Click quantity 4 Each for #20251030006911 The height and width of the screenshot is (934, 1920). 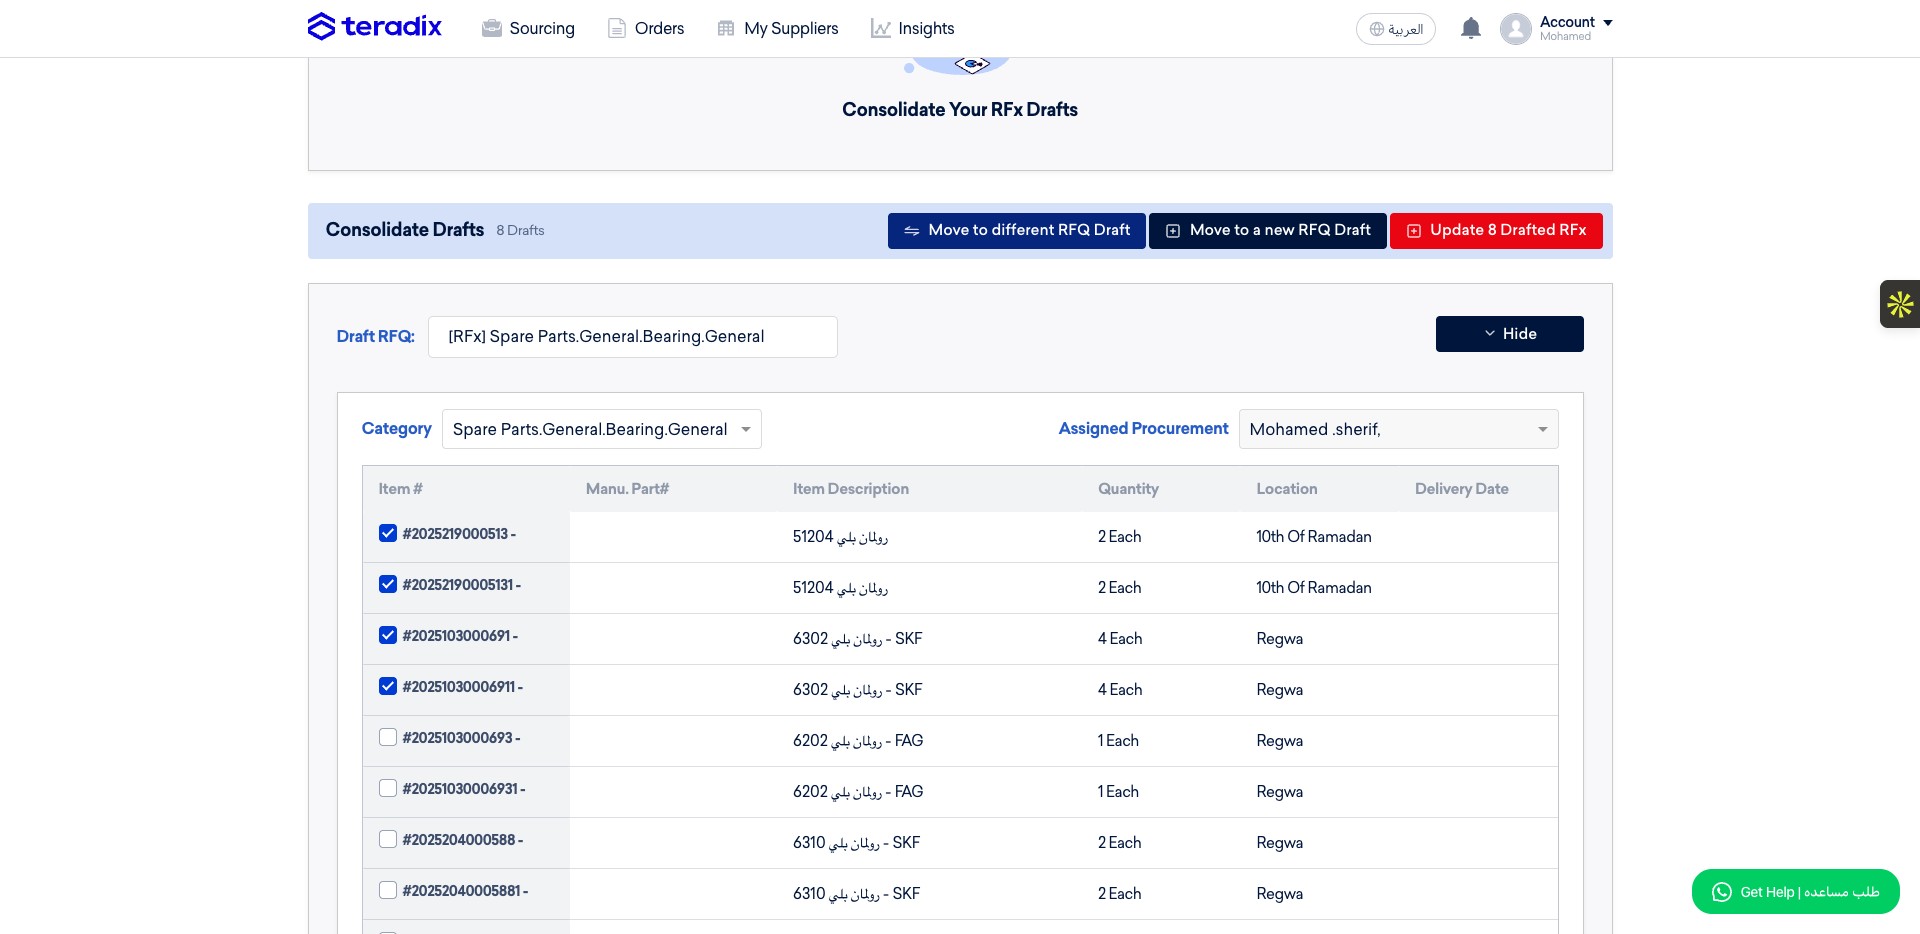tap(1119, 690)
